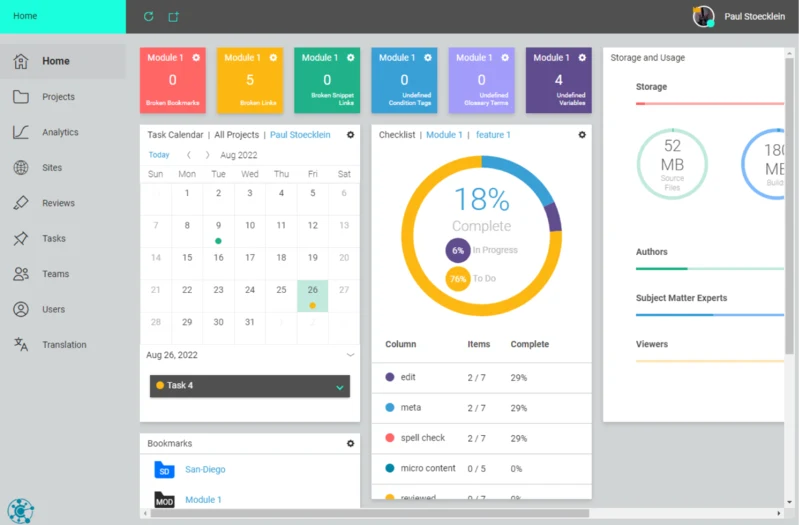Click the Analytics chart icon
Screen dimensions: 799x525
tap(20, 132)
